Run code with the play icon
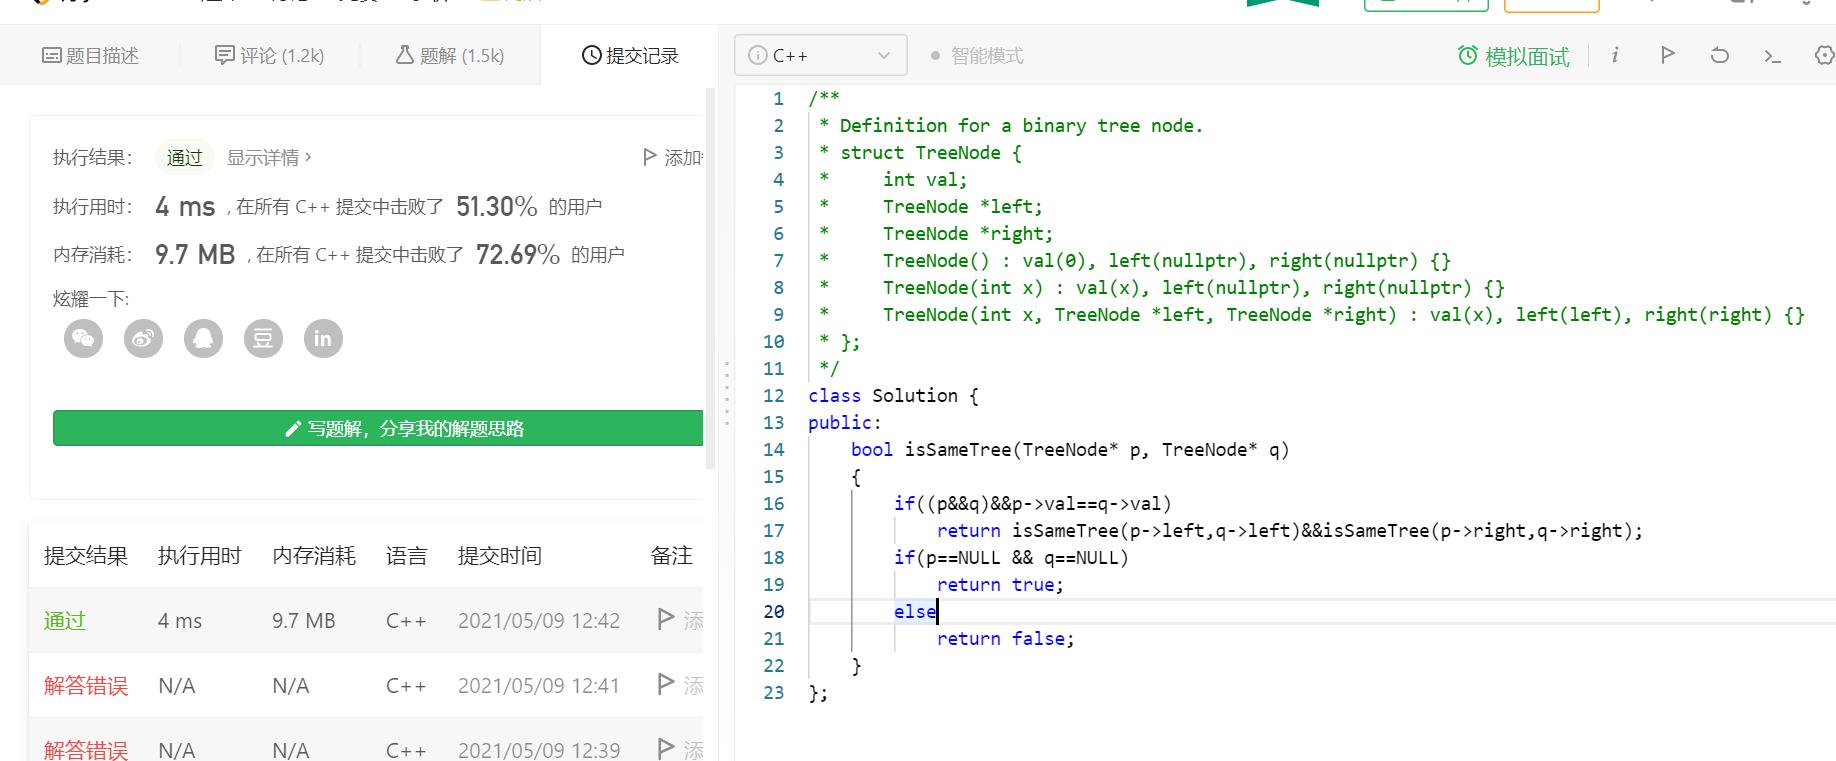Image resolution: width=1836 pixels, height=761 pixels. (x=1667, y=55)
